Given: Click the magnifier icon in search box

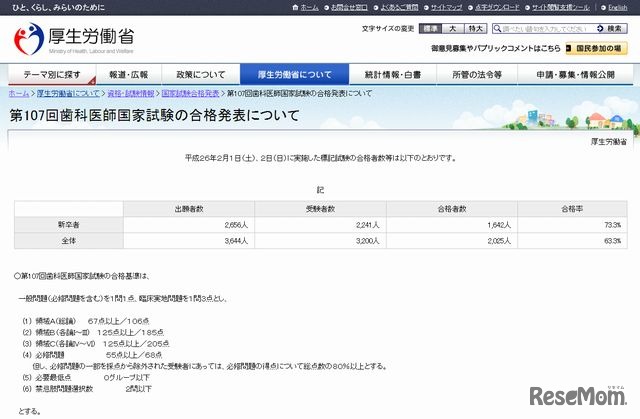Looking at the screenshot, I should pos(497,29).
